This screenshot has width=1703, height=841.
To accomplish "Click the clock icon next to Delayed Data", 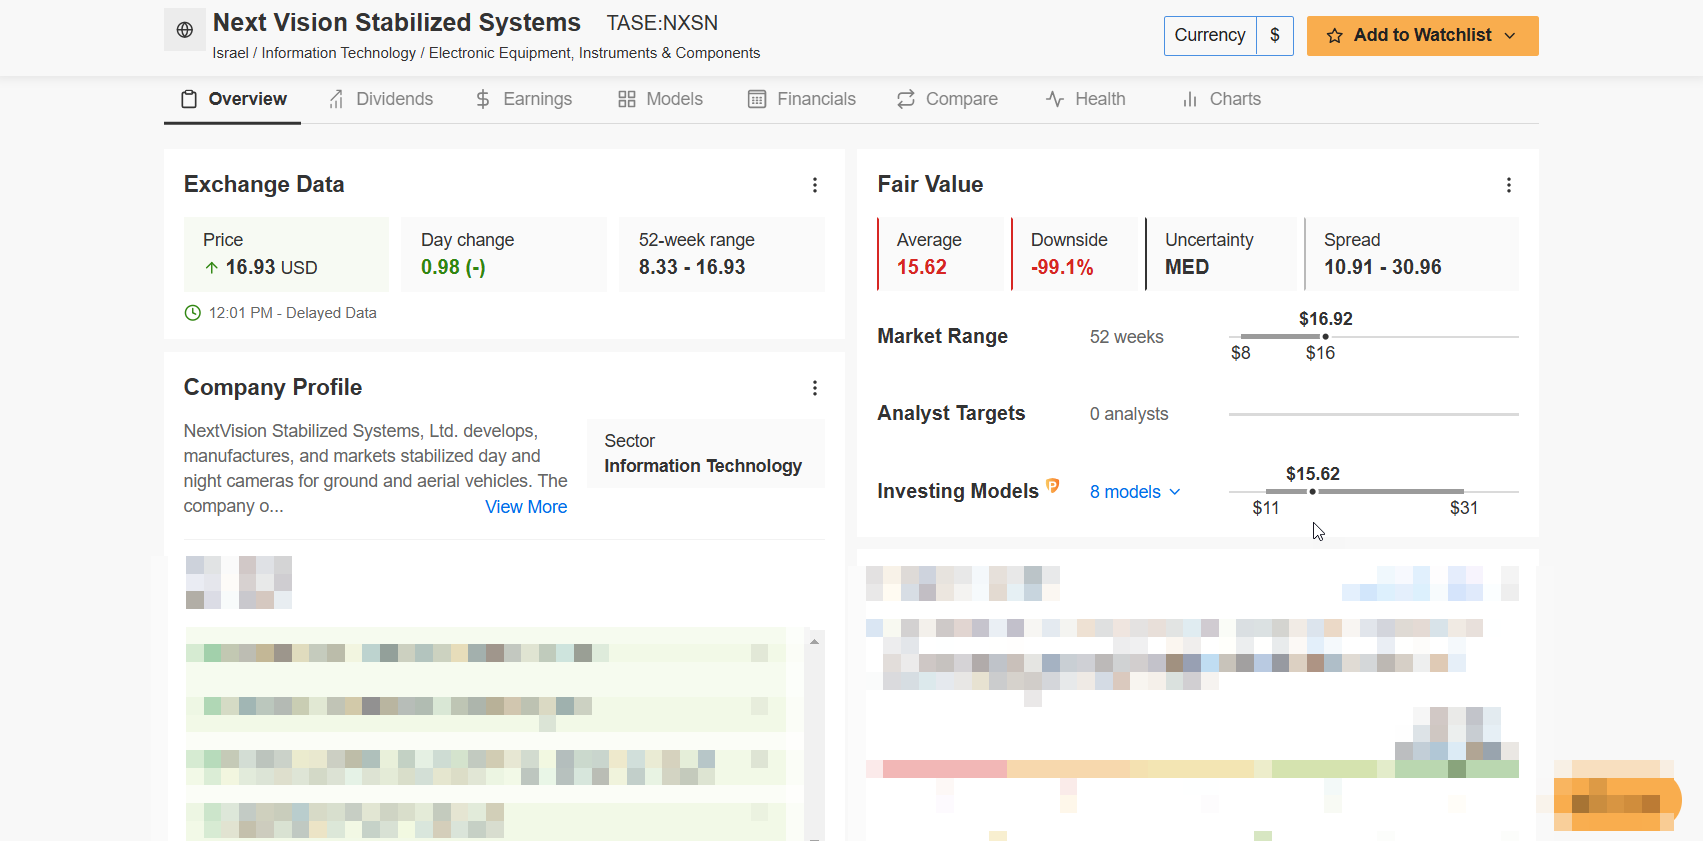I will [x=193, y=313].
